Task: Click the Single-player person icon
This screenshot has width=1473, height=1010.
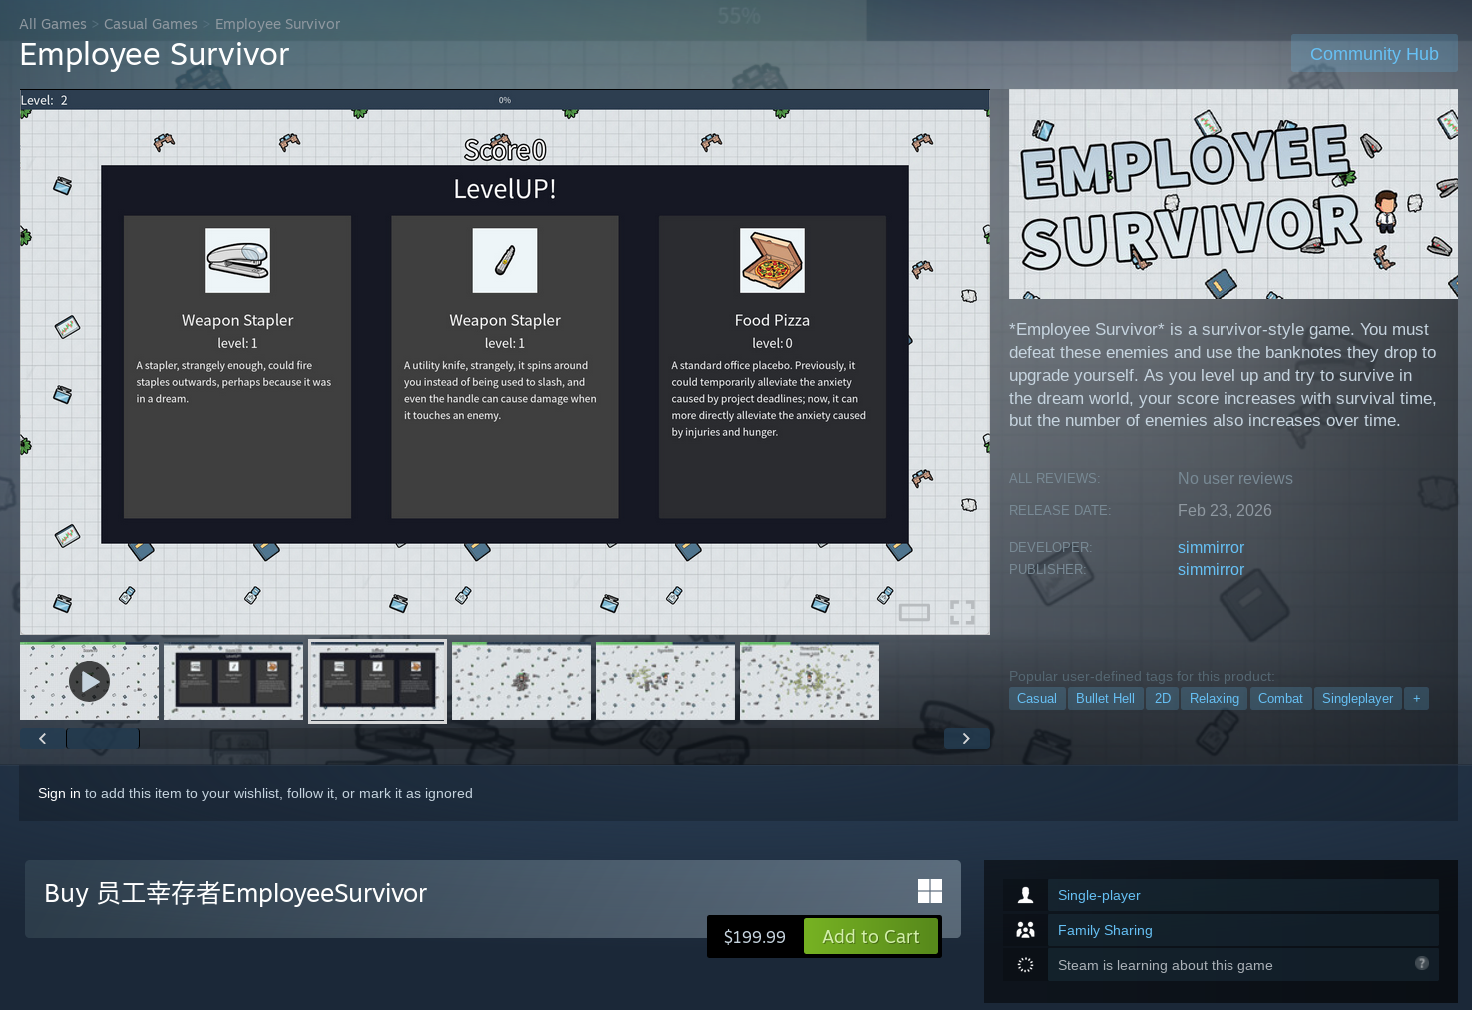Action: (x=1025, y=895)
